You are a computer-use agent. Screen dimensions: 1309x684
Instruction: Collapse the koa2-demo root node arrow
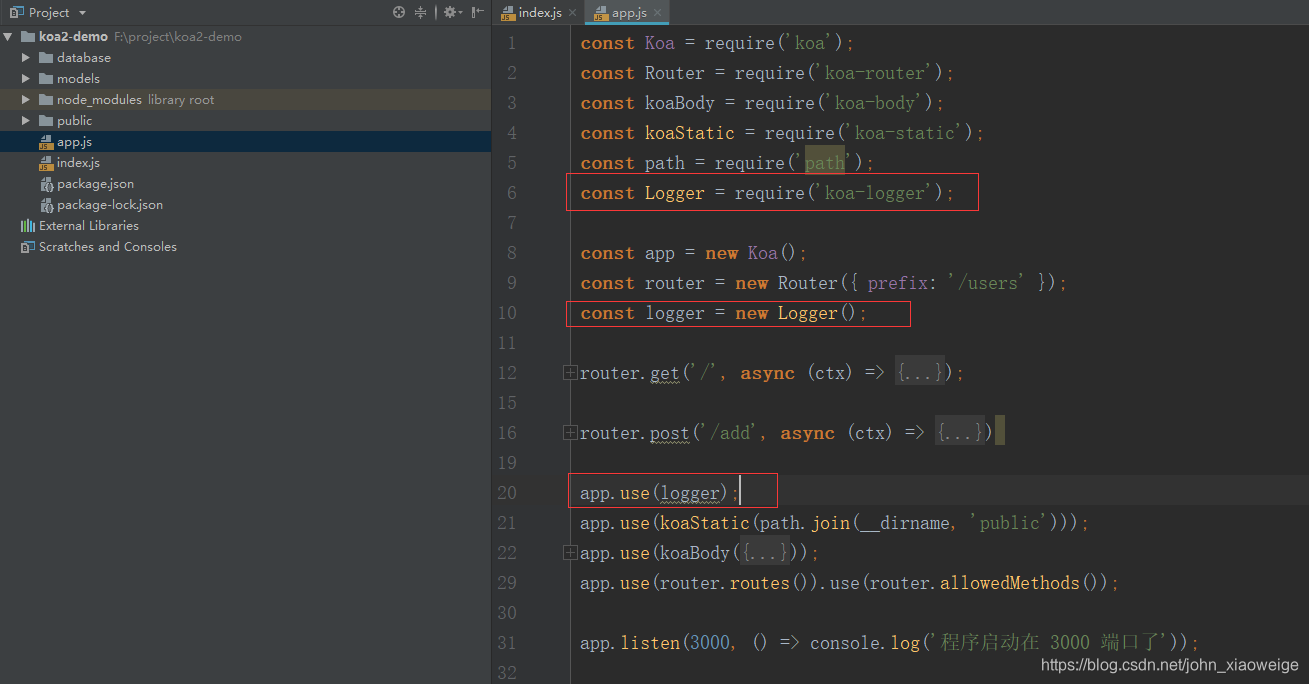click(9, 37)
